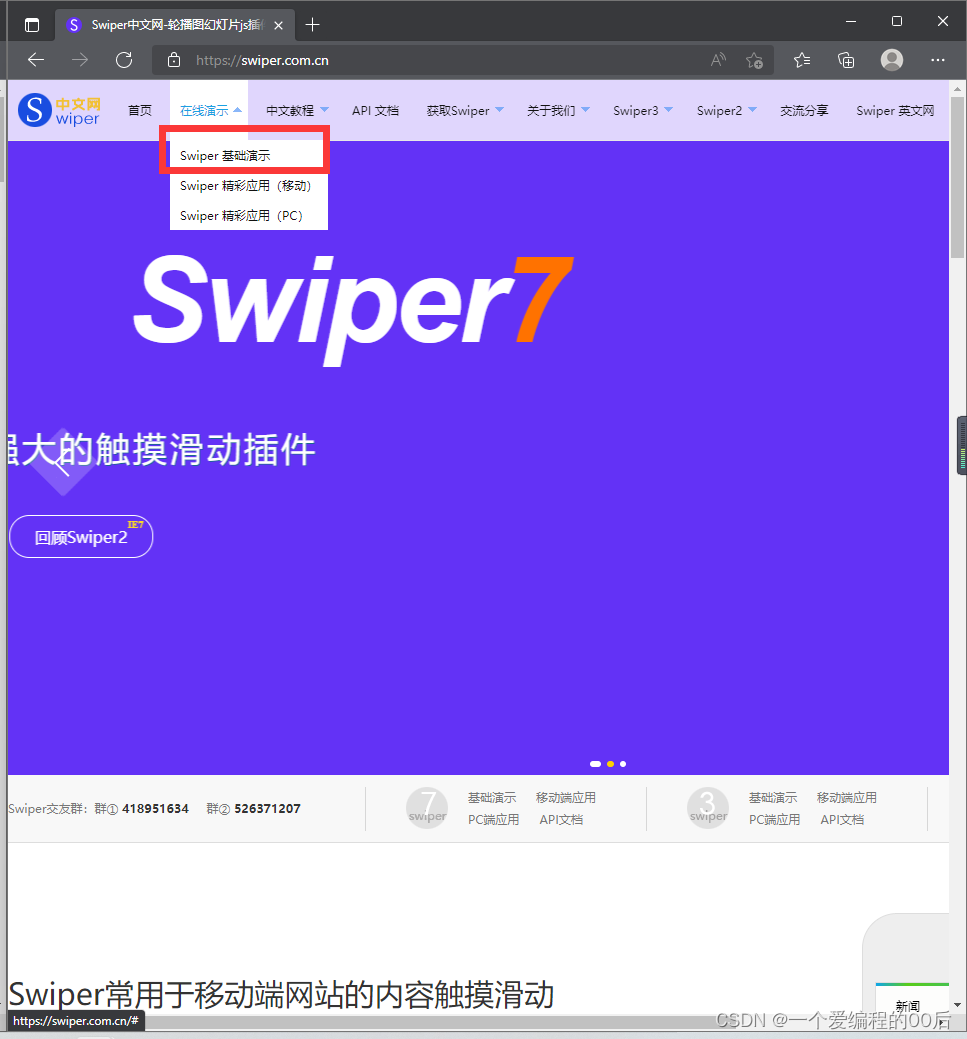The image size is (967, 1039).
Task: Open browser Settings via ellipsis icon
Action: [x=938, y=60]
